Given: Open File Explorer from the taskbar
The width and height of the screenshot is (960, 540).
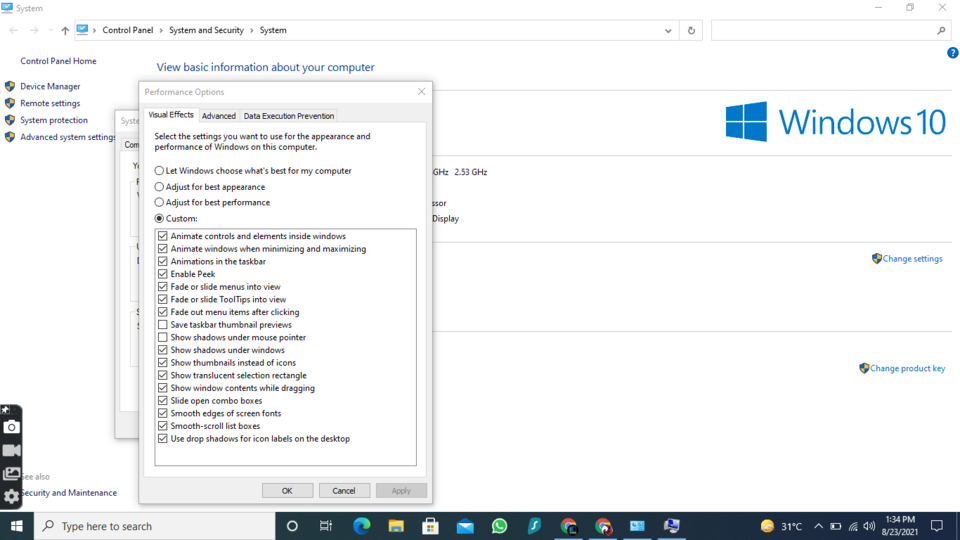Looking at the screenshot, I should tap(396, 526).
